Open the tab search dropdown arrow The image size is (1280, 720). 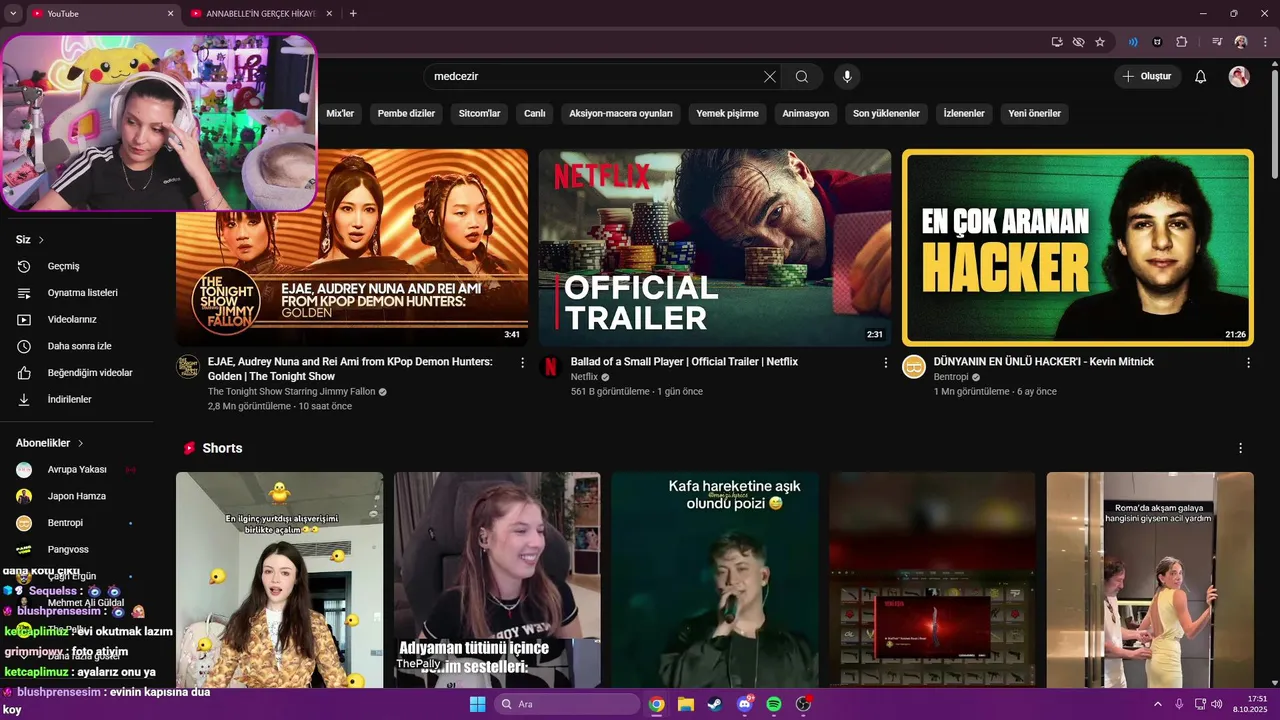pos(13,13)
